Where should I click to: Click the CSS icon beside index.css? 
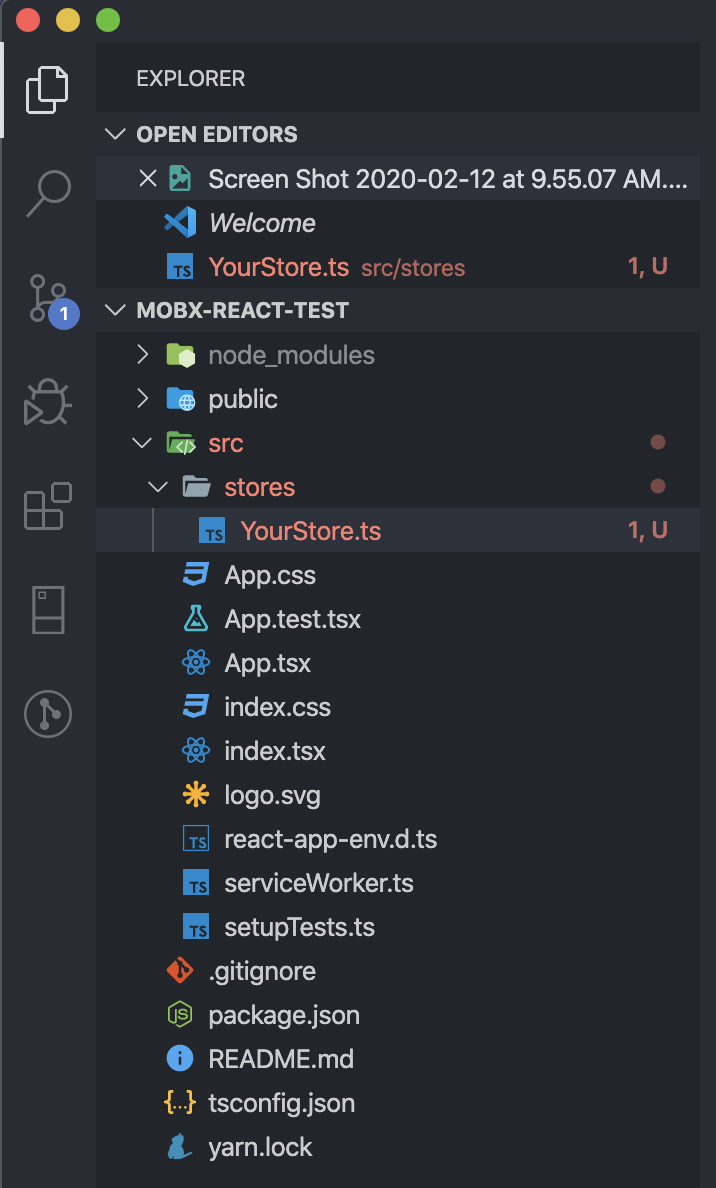point(196,707)
